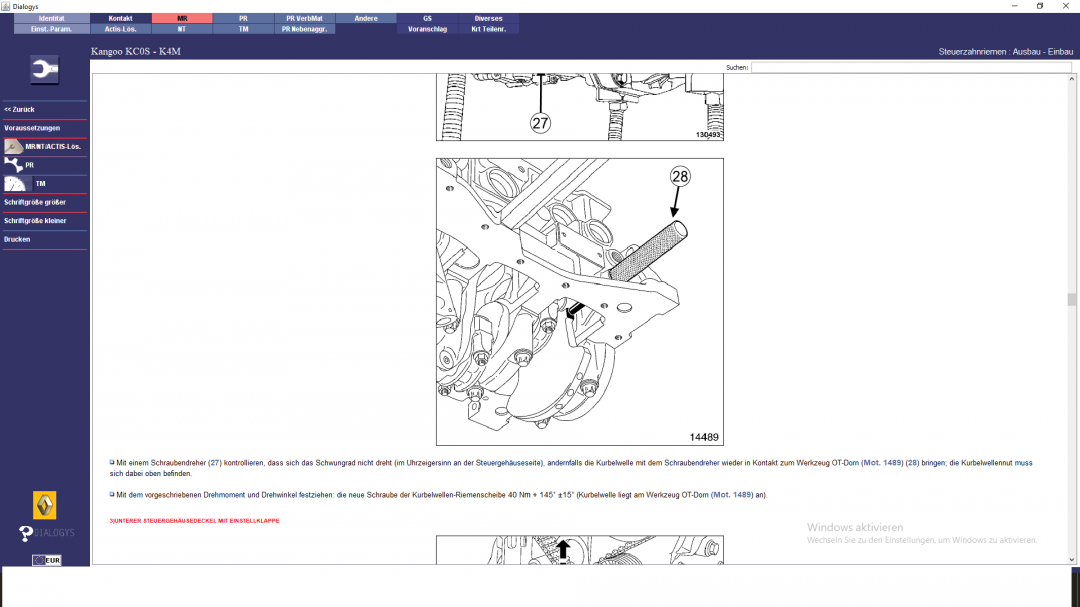
Task: Click the scrollbar down arrow
Action: coord(1072,559)
